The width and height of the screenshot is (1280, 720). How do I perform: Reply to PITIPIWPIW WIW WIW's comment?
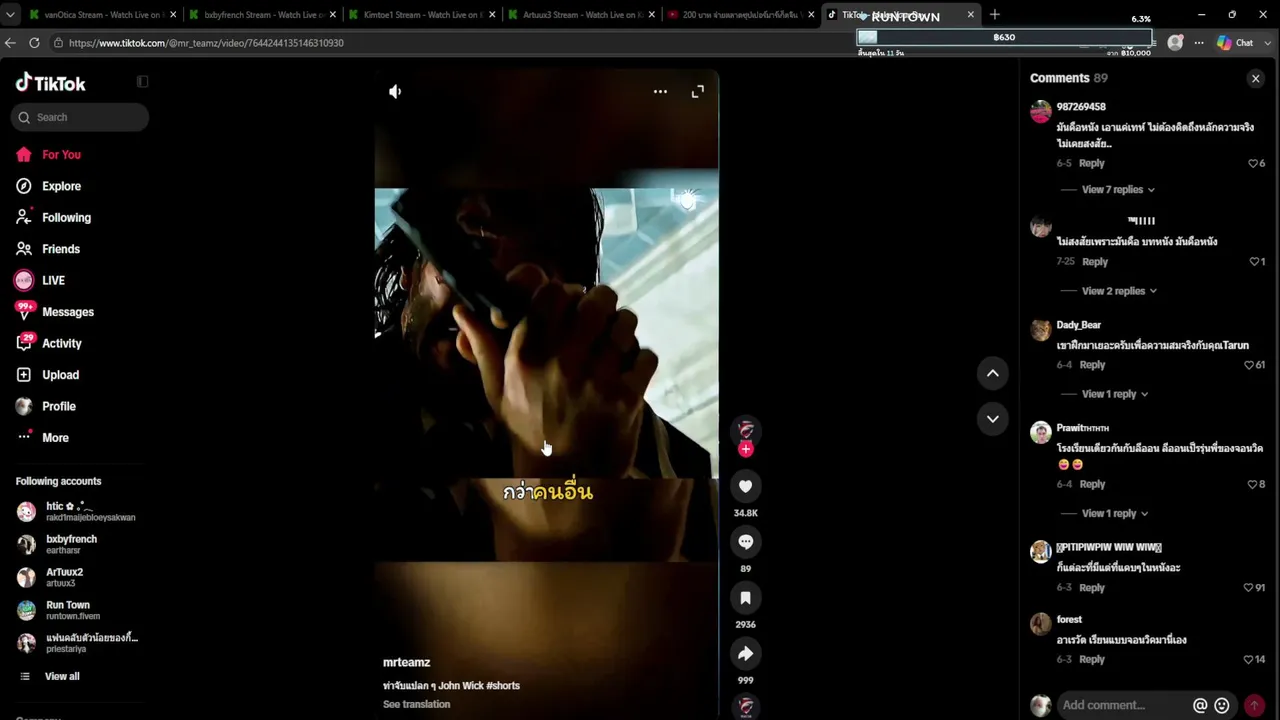pyautogui.click(x=1092, y=588)
